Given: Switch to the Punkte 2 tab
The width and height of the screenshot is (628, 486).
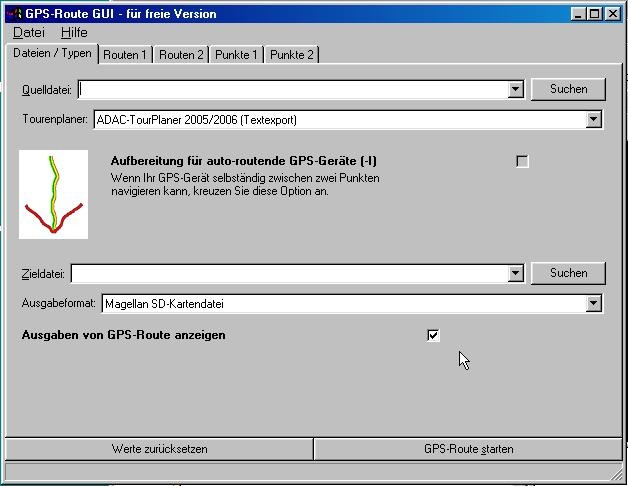Looking at the screenshot, I should coord(292,54).
